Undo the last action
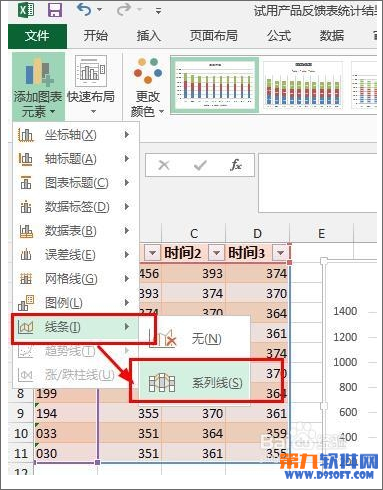383x490 pixels. coord(84,10)
